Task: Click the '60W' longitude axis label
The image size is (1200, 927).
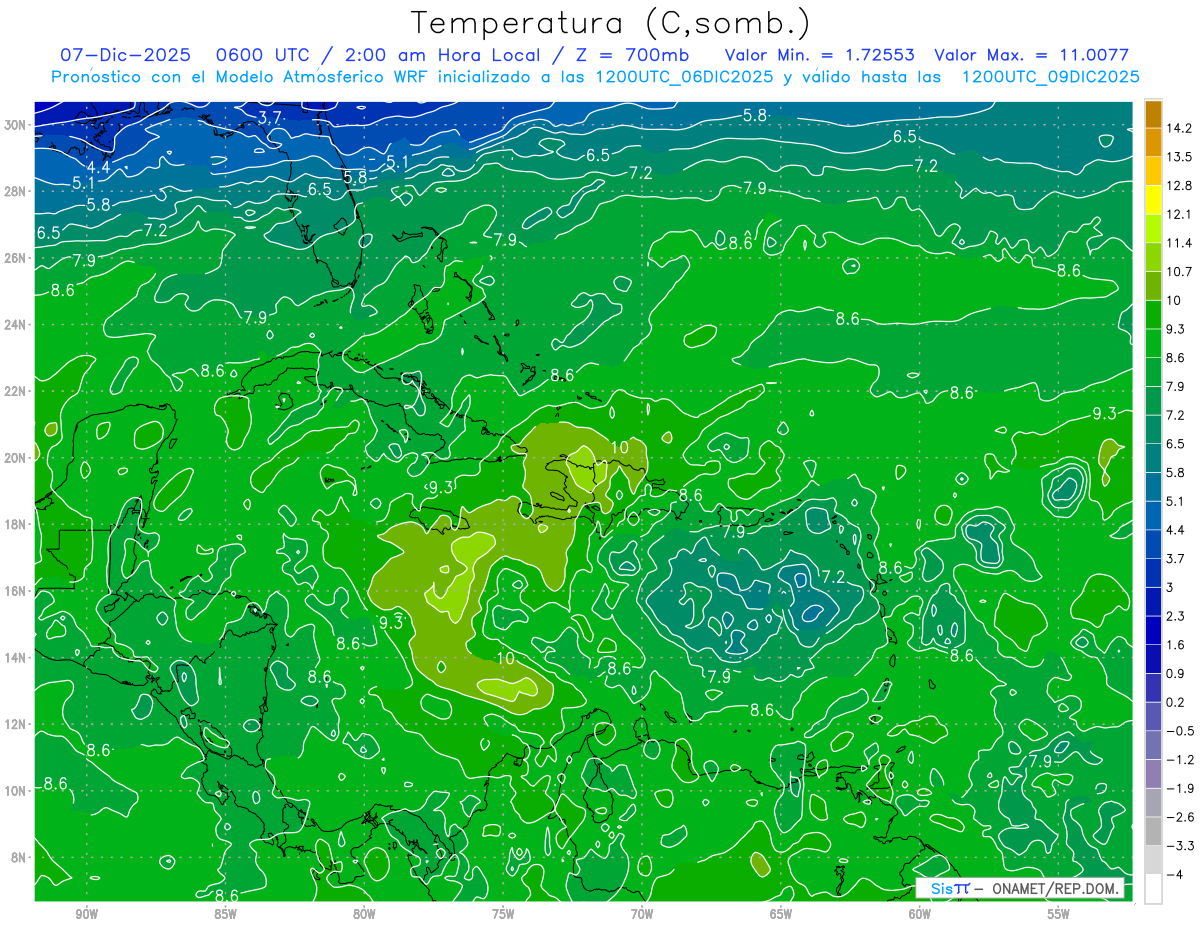Action: [920, 914]
